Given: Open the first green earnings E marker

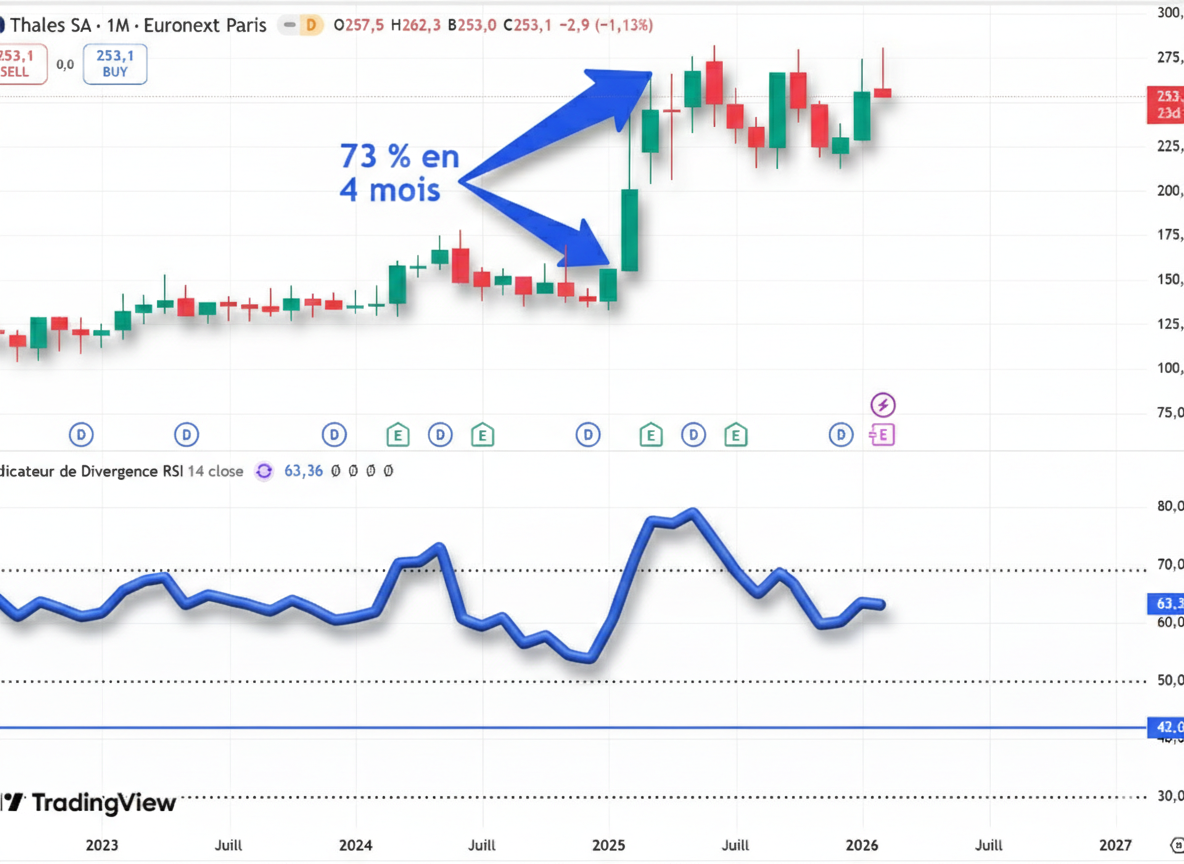Looking at the screenshot, I should tap(398, 435).
